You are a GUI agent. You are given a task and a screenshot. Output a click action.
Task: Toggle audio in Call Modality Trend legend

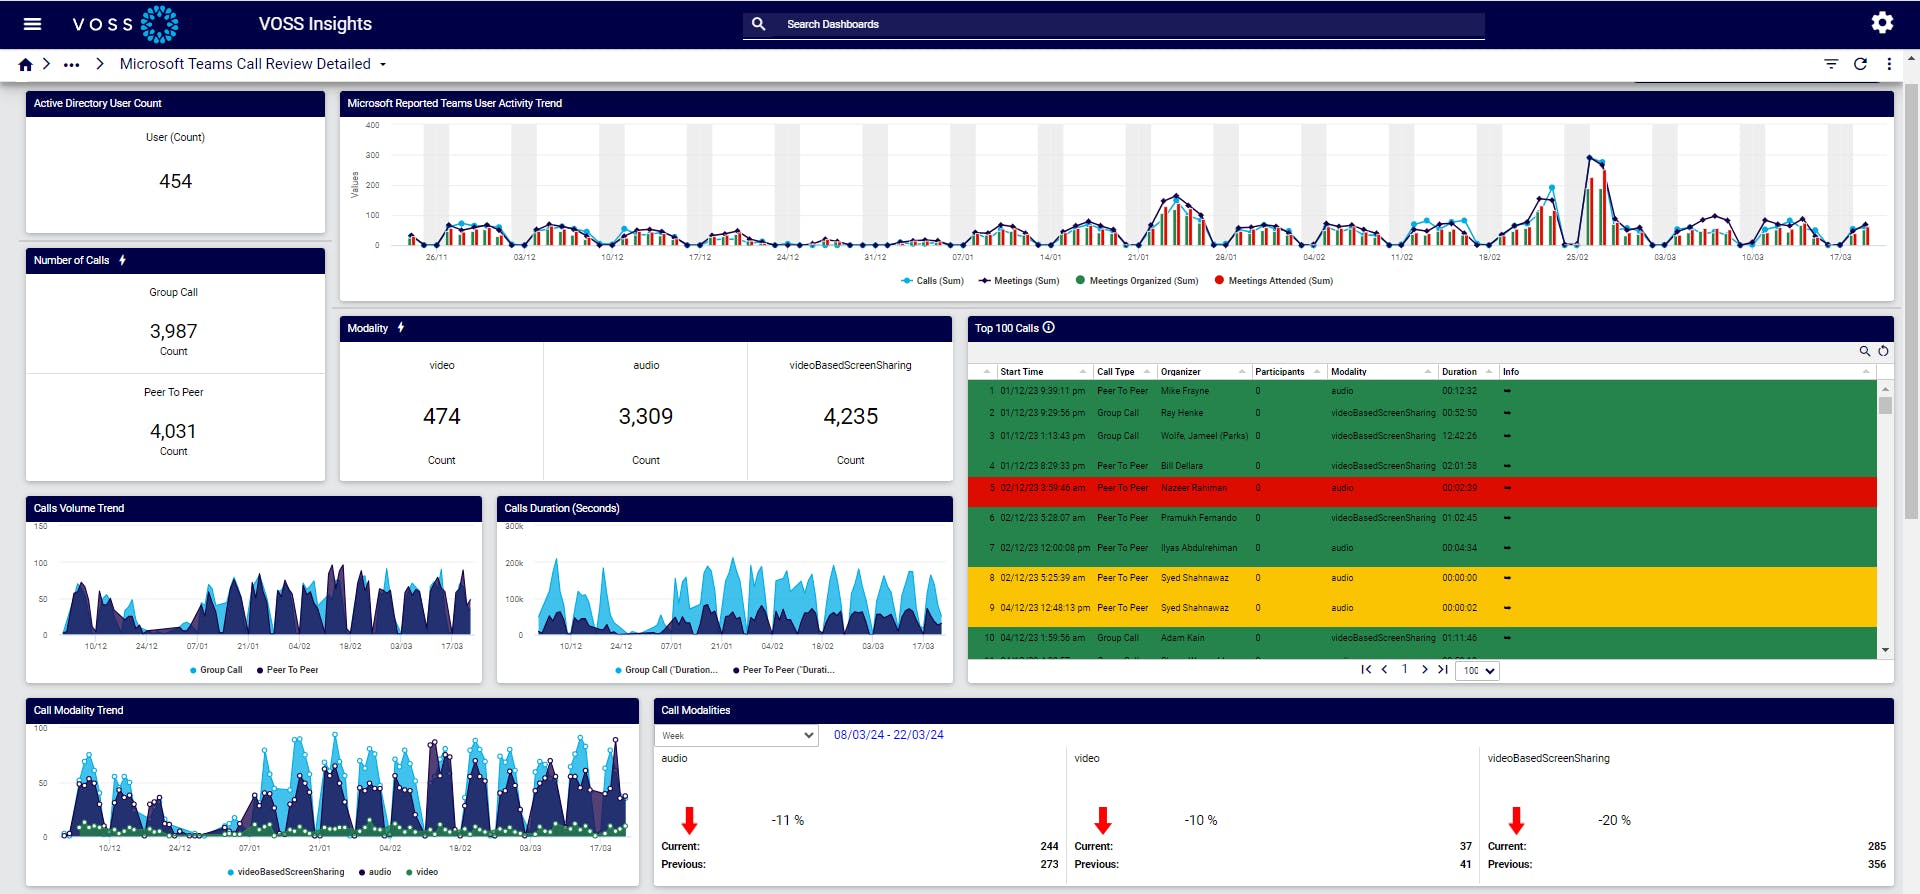[x=375, y=872]
